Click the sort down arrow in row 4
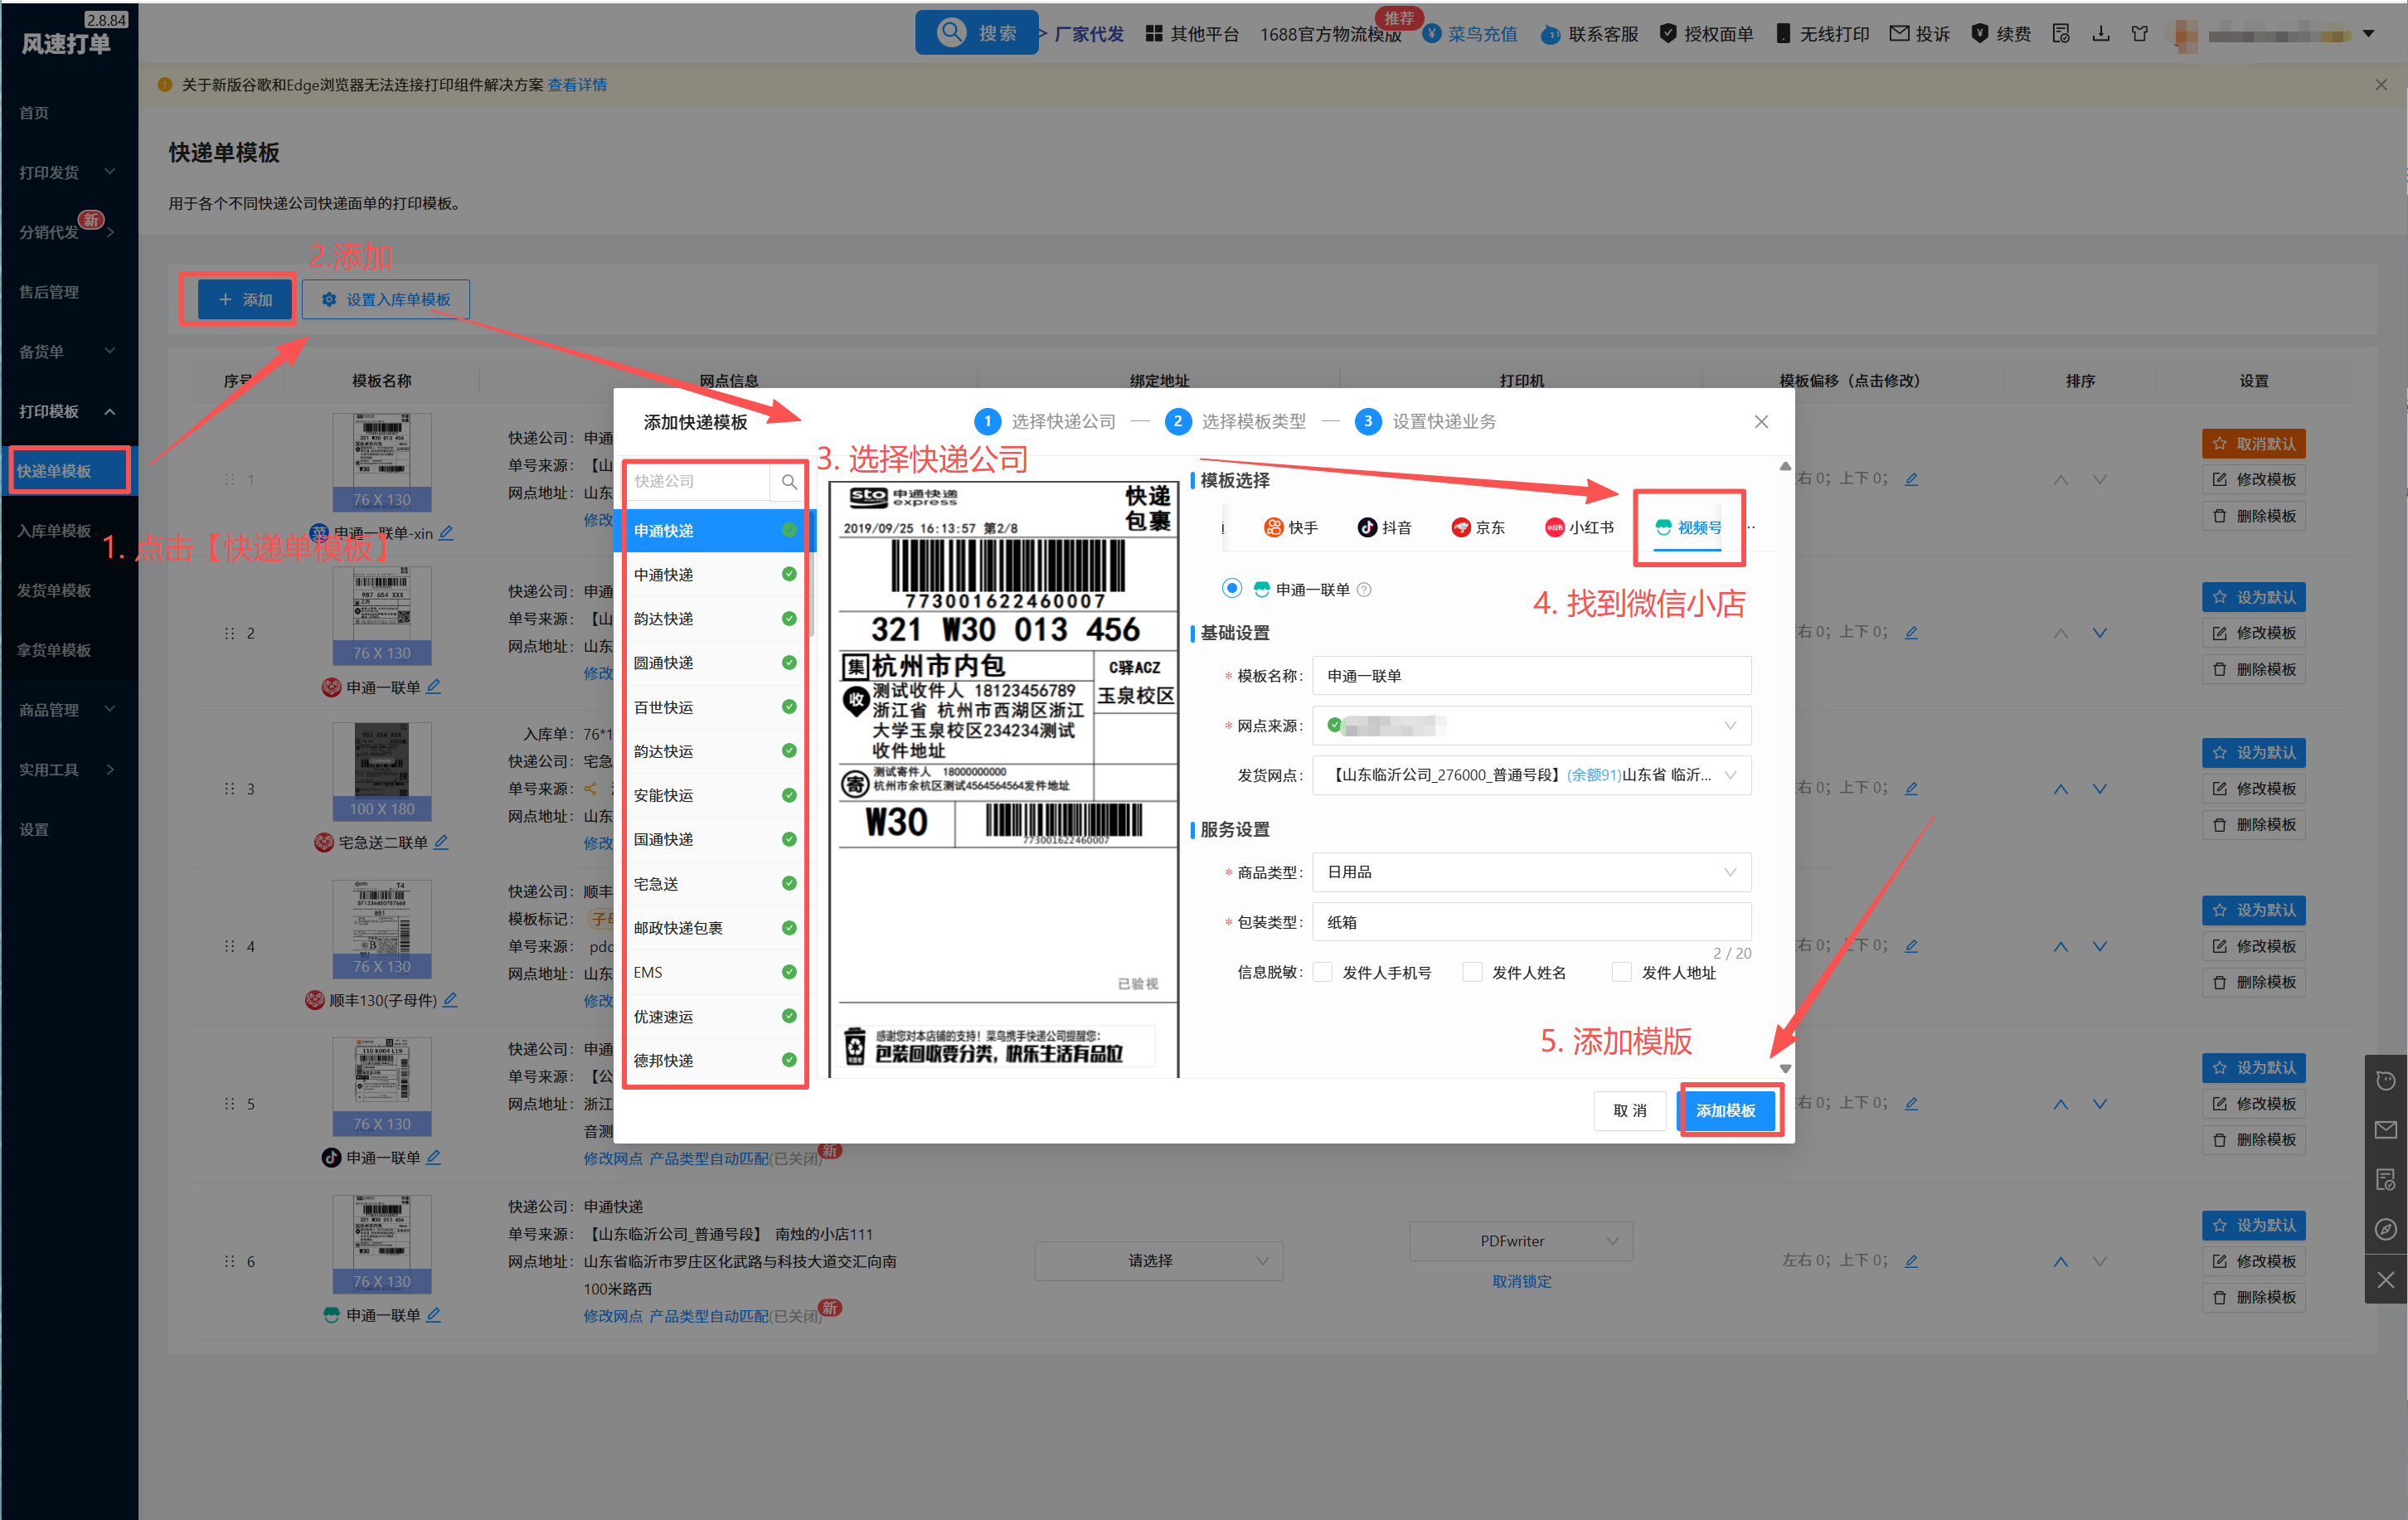2408x1520 pixels. point(2100,946)
